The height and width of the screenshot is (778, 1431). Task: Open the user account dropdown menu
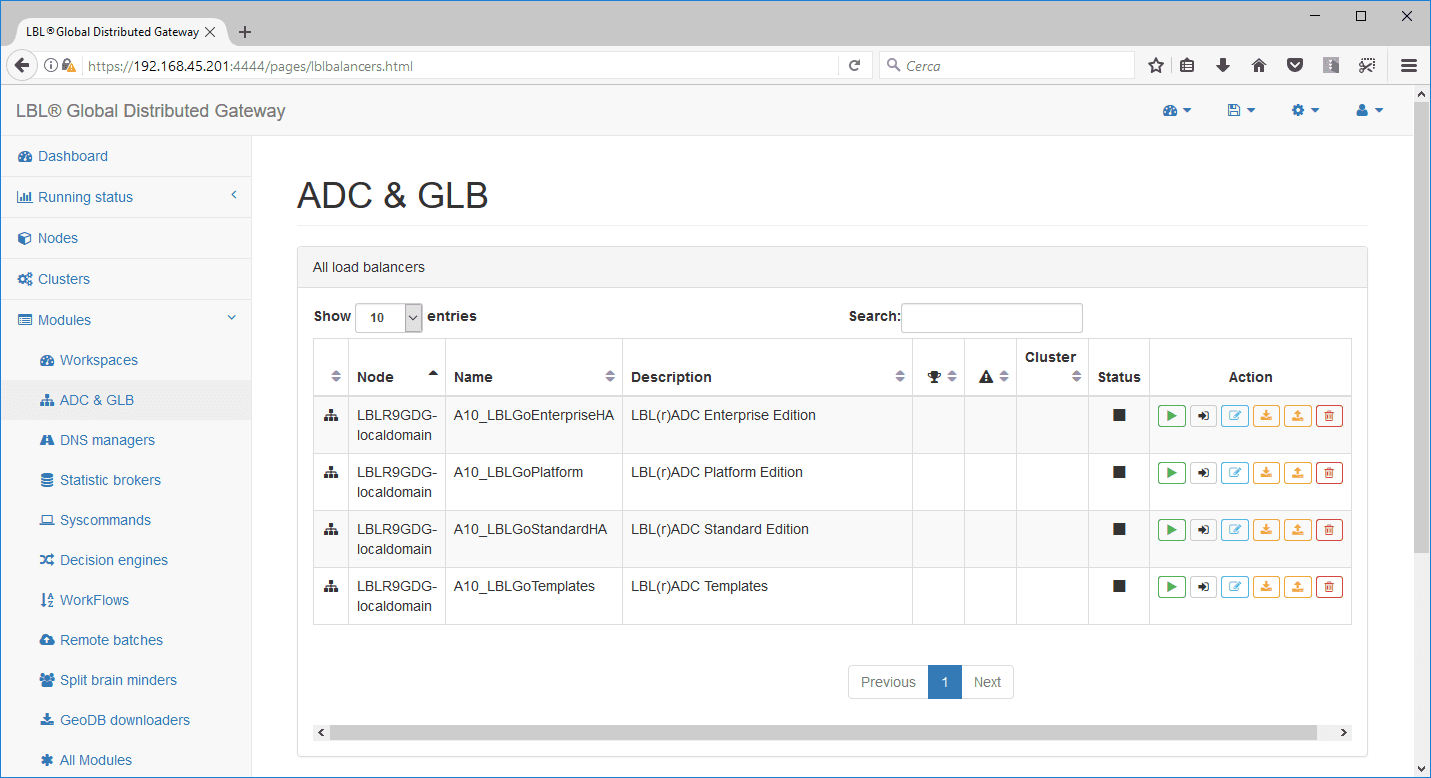1369,110
